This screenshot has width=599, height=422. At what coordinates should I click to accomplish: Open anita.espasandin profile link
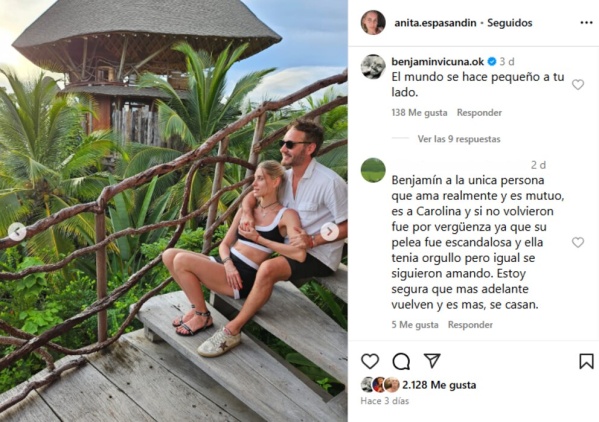point(435,23)
